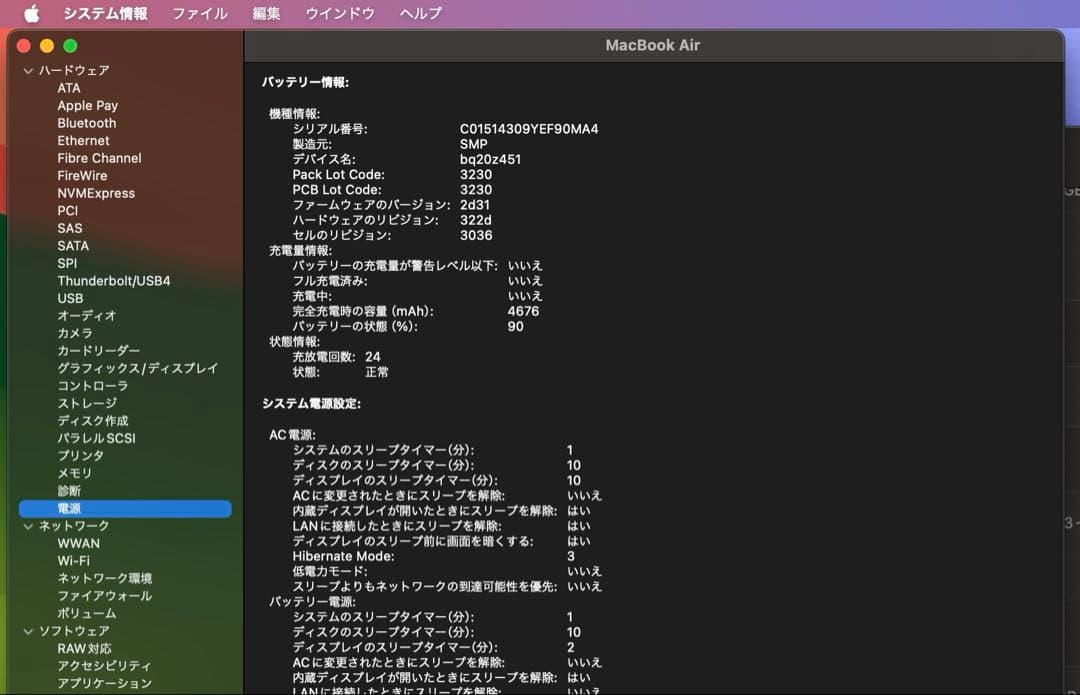Open the 編集 menu
Image resolution: width=1080 pixels, height=695 pixels.
[266, 14]
